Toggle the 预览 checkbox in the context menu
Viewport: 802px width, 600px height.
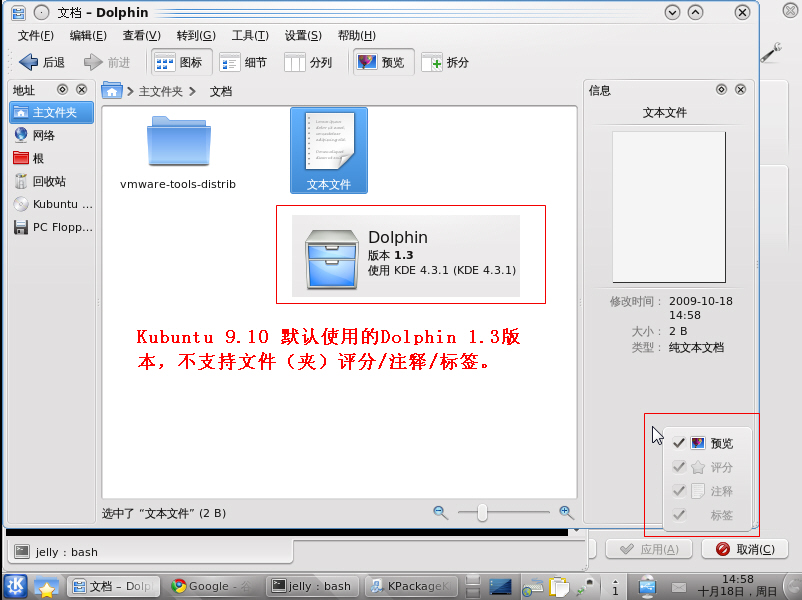(x=679, y=442)
